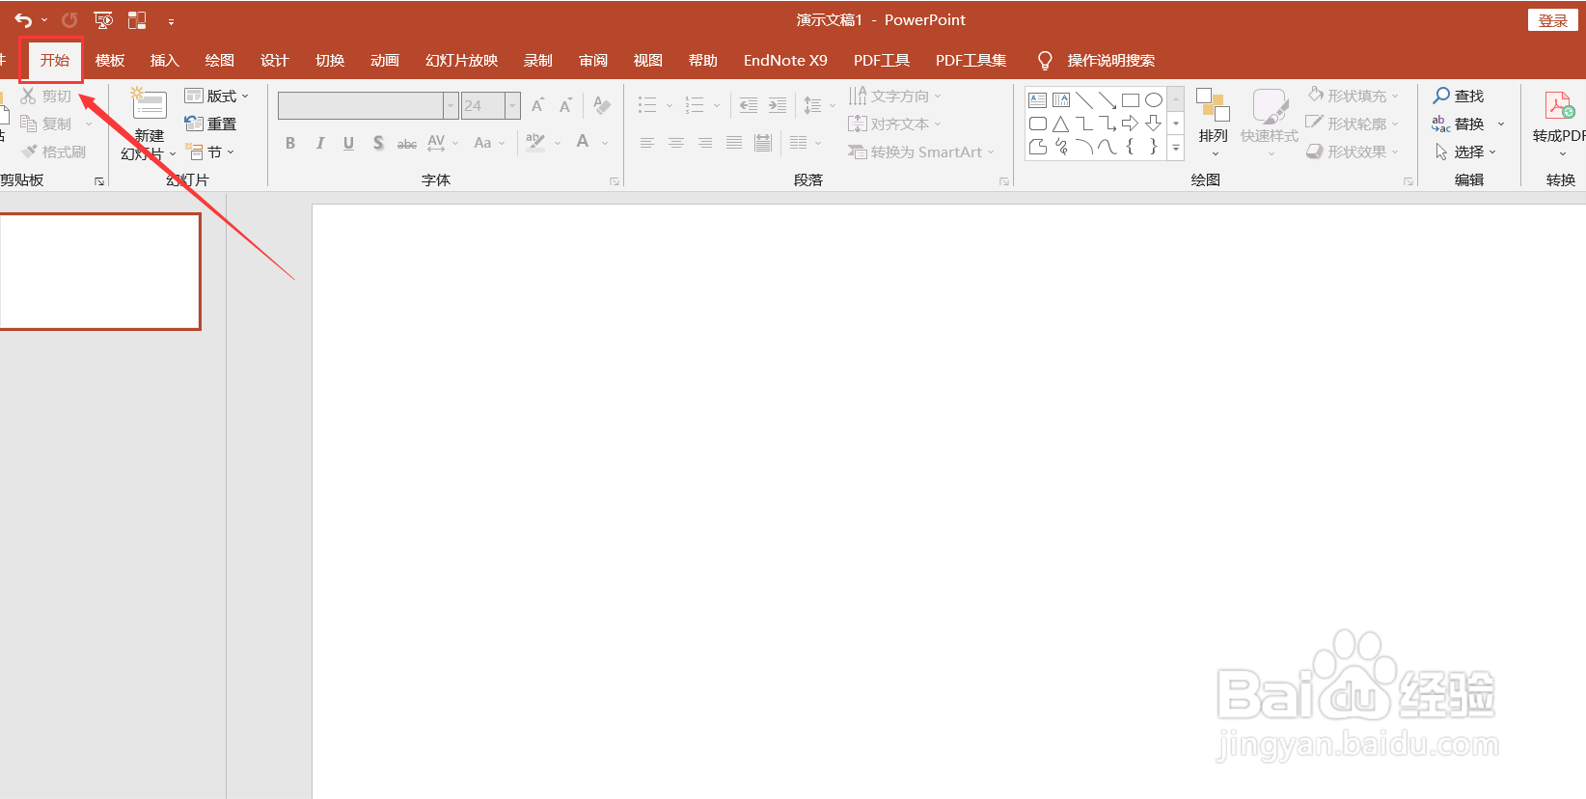Image resolution: width=1586 pixels, height=799 pixels.
Task: Align text right
Action: point(705,143)
